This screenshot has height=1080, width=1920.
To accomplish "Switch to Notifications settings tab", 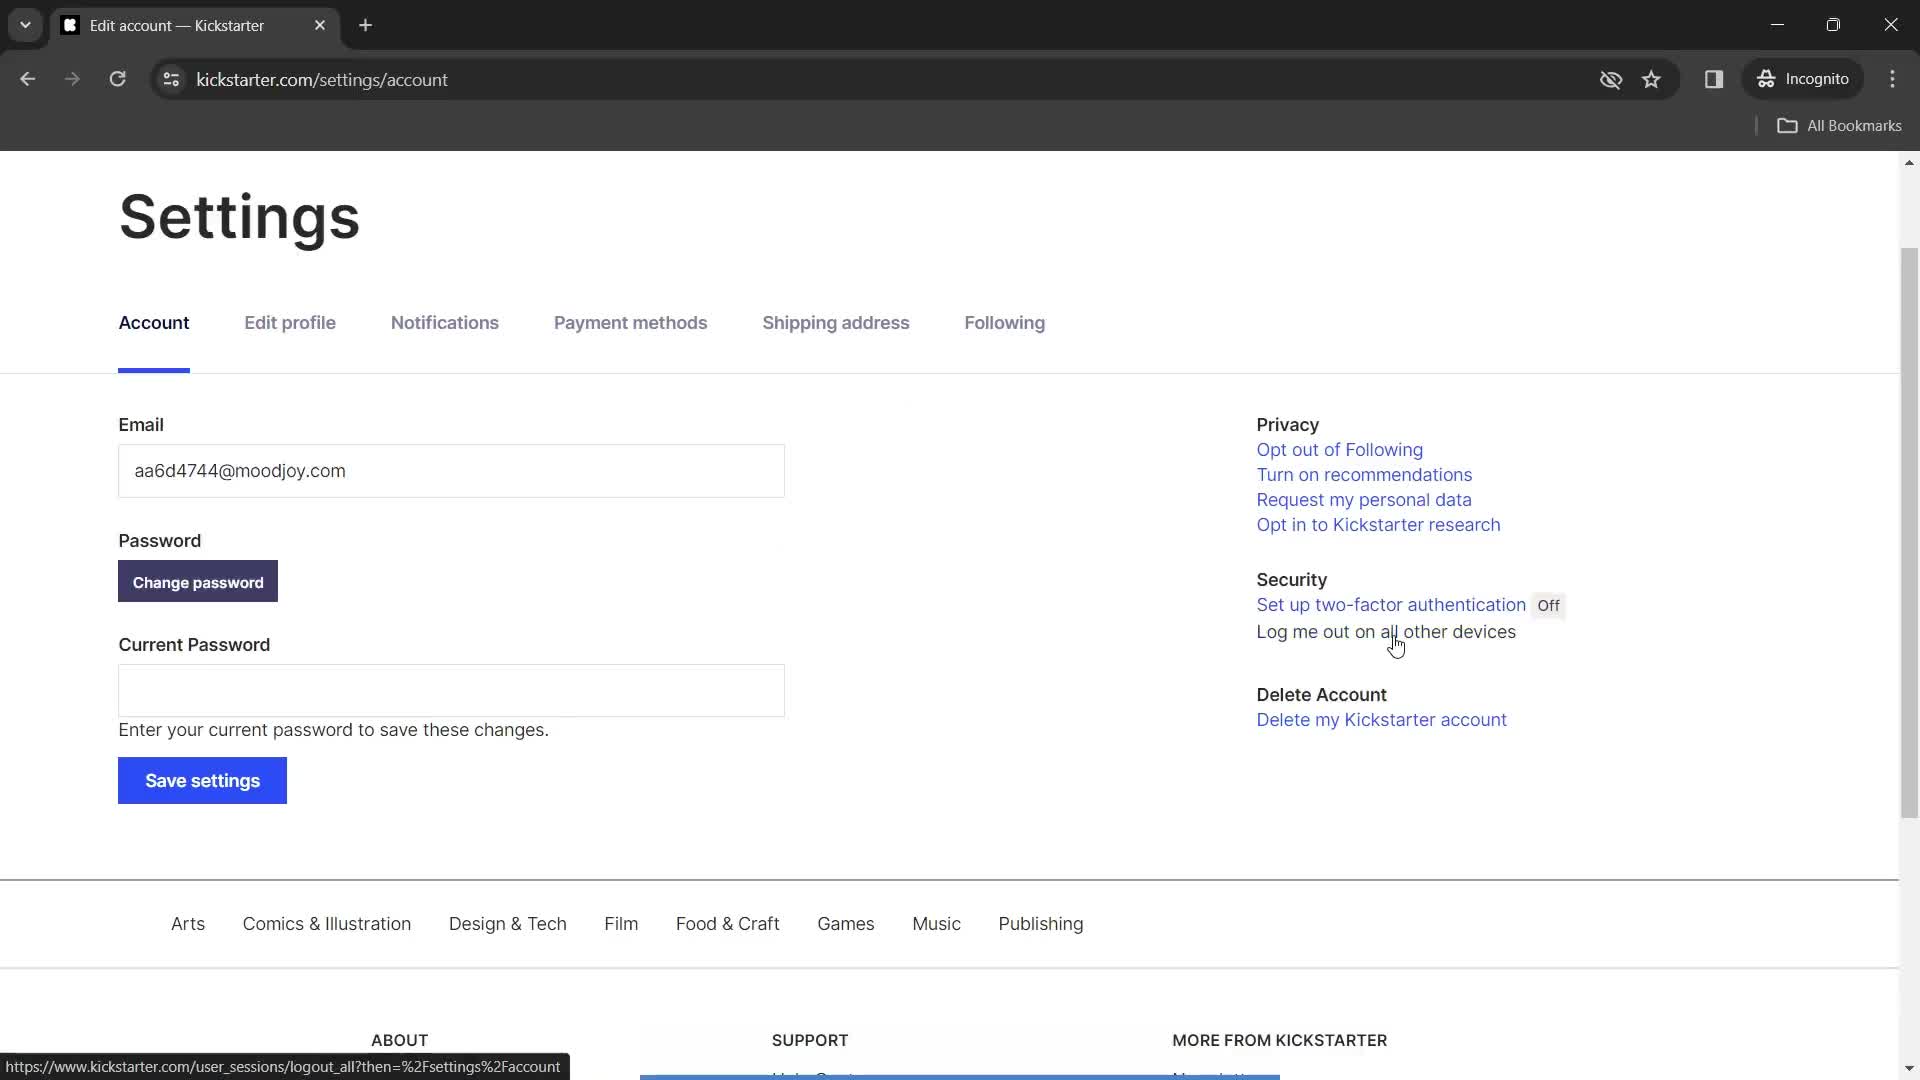I will tap(446, 323).
